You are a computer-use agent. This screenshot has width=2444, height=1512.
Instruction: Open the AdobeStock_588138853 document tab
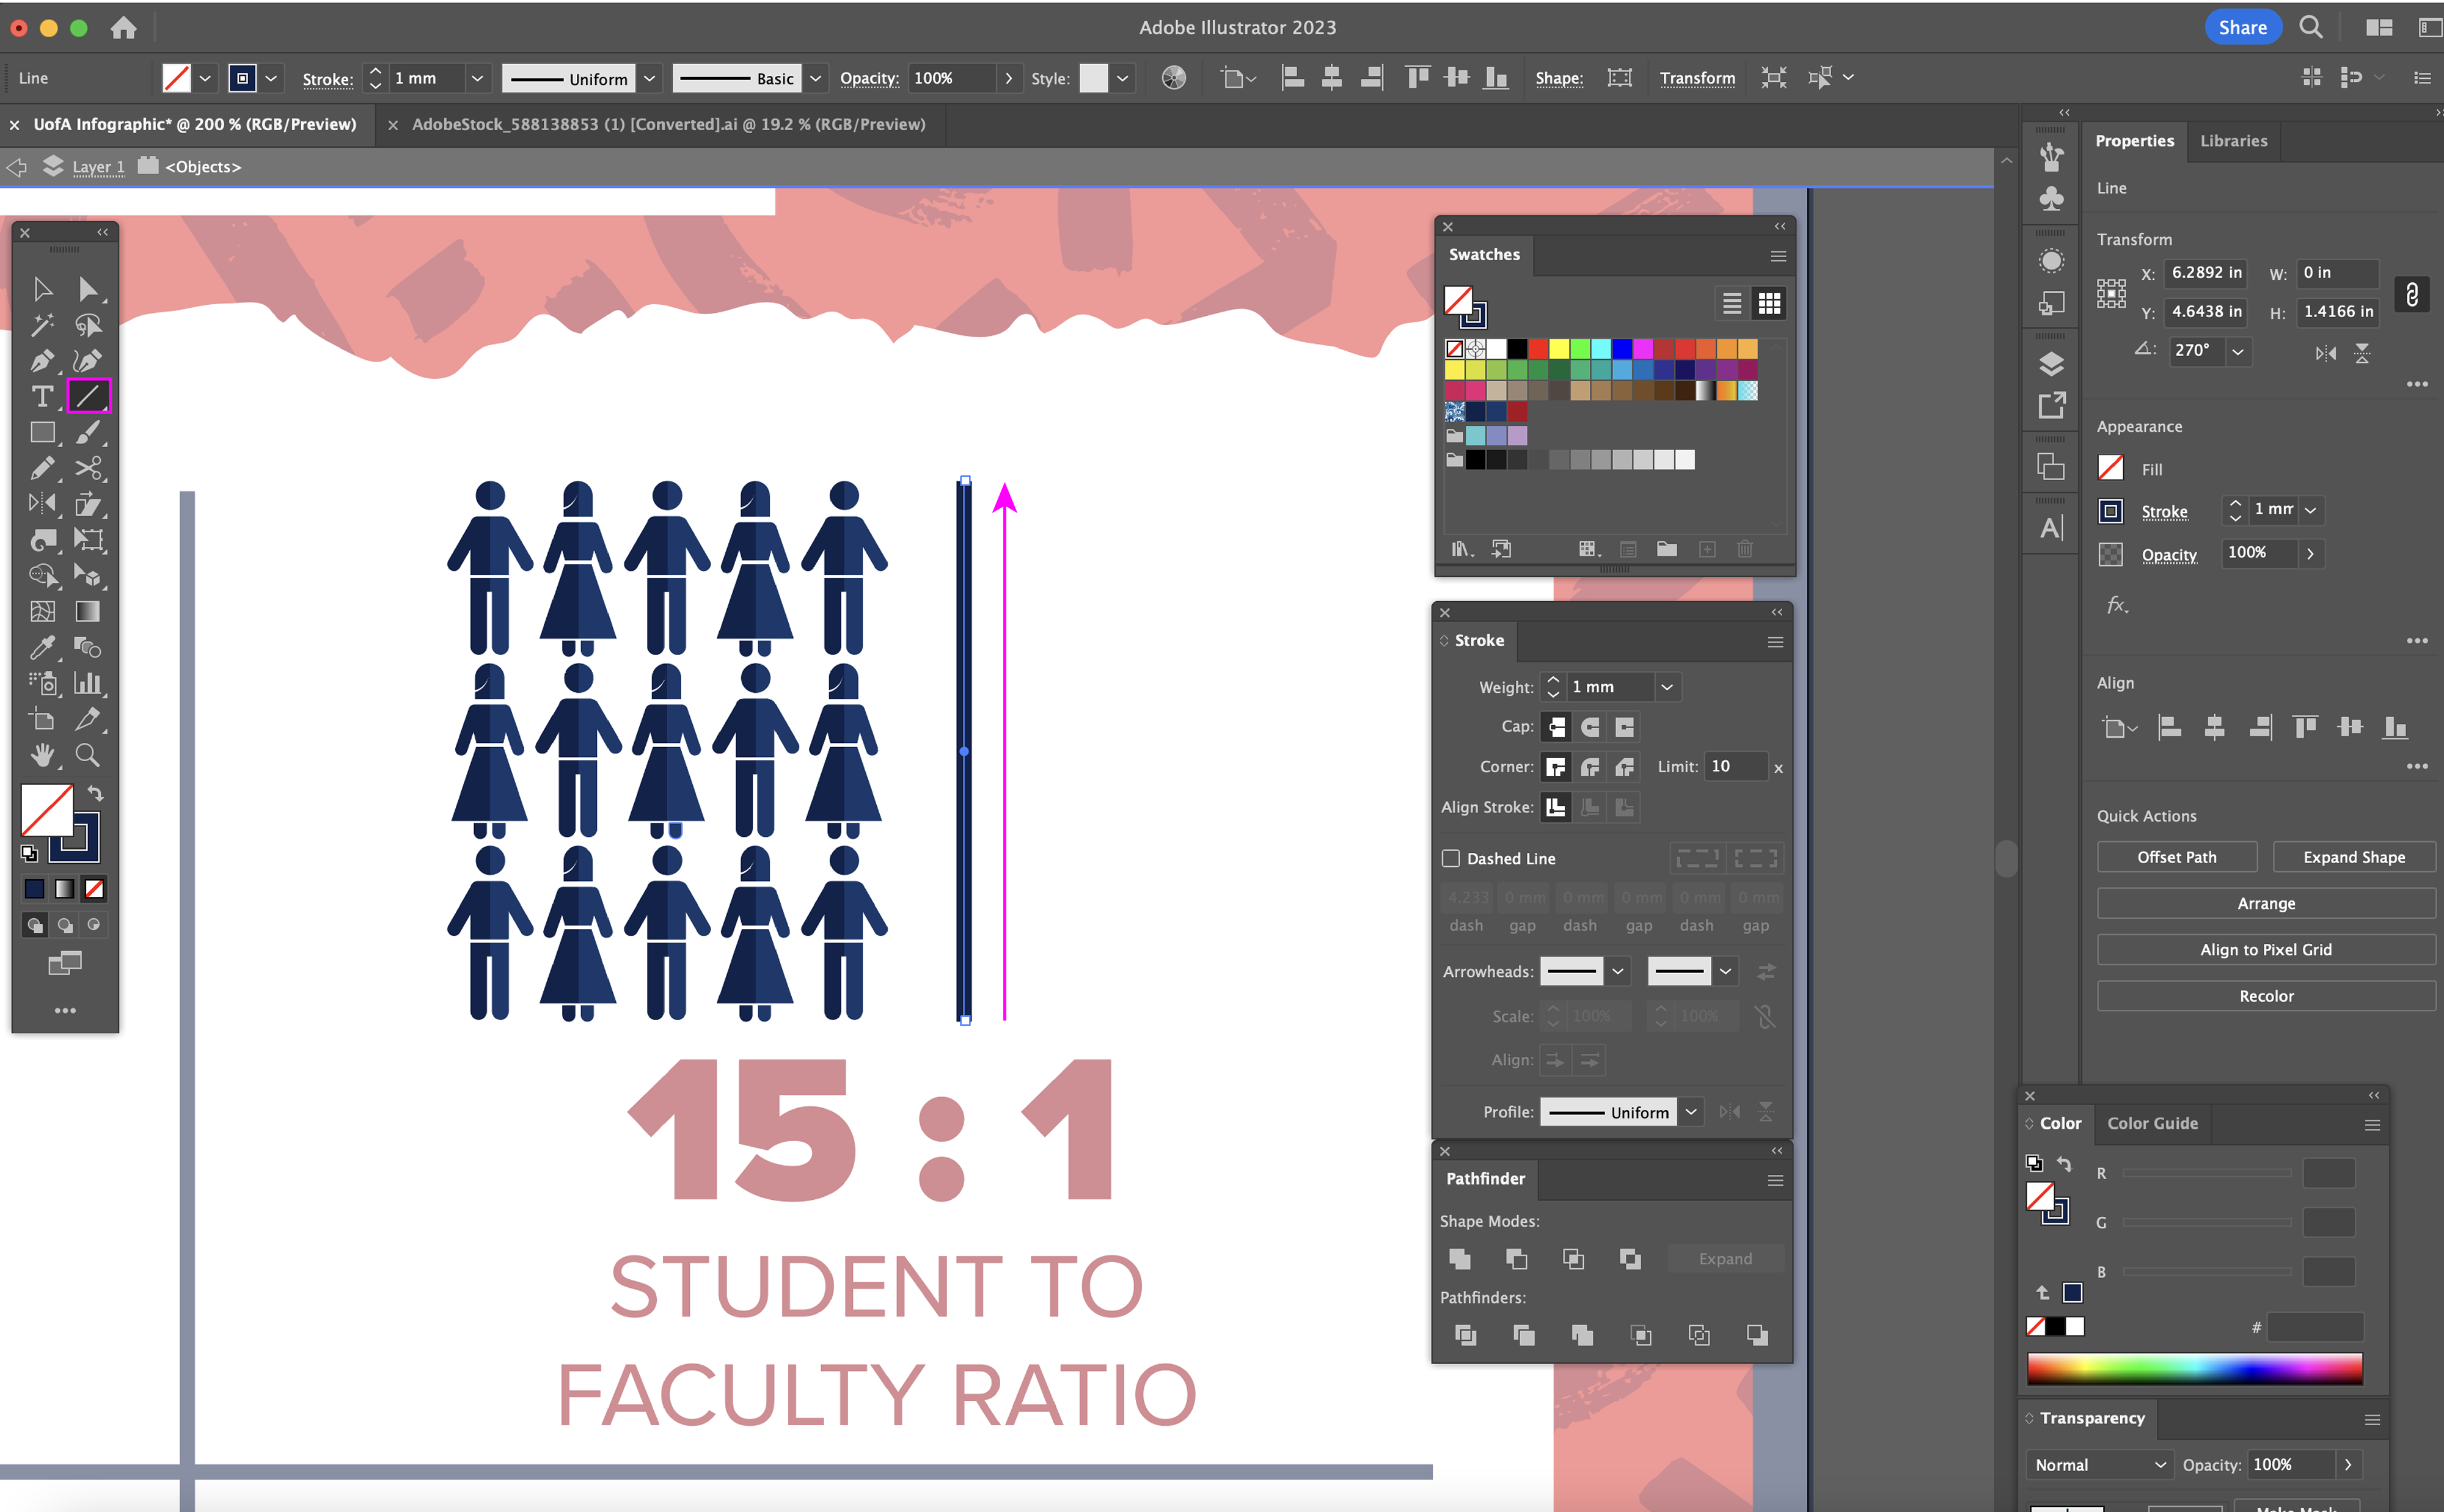pos(668,124)
